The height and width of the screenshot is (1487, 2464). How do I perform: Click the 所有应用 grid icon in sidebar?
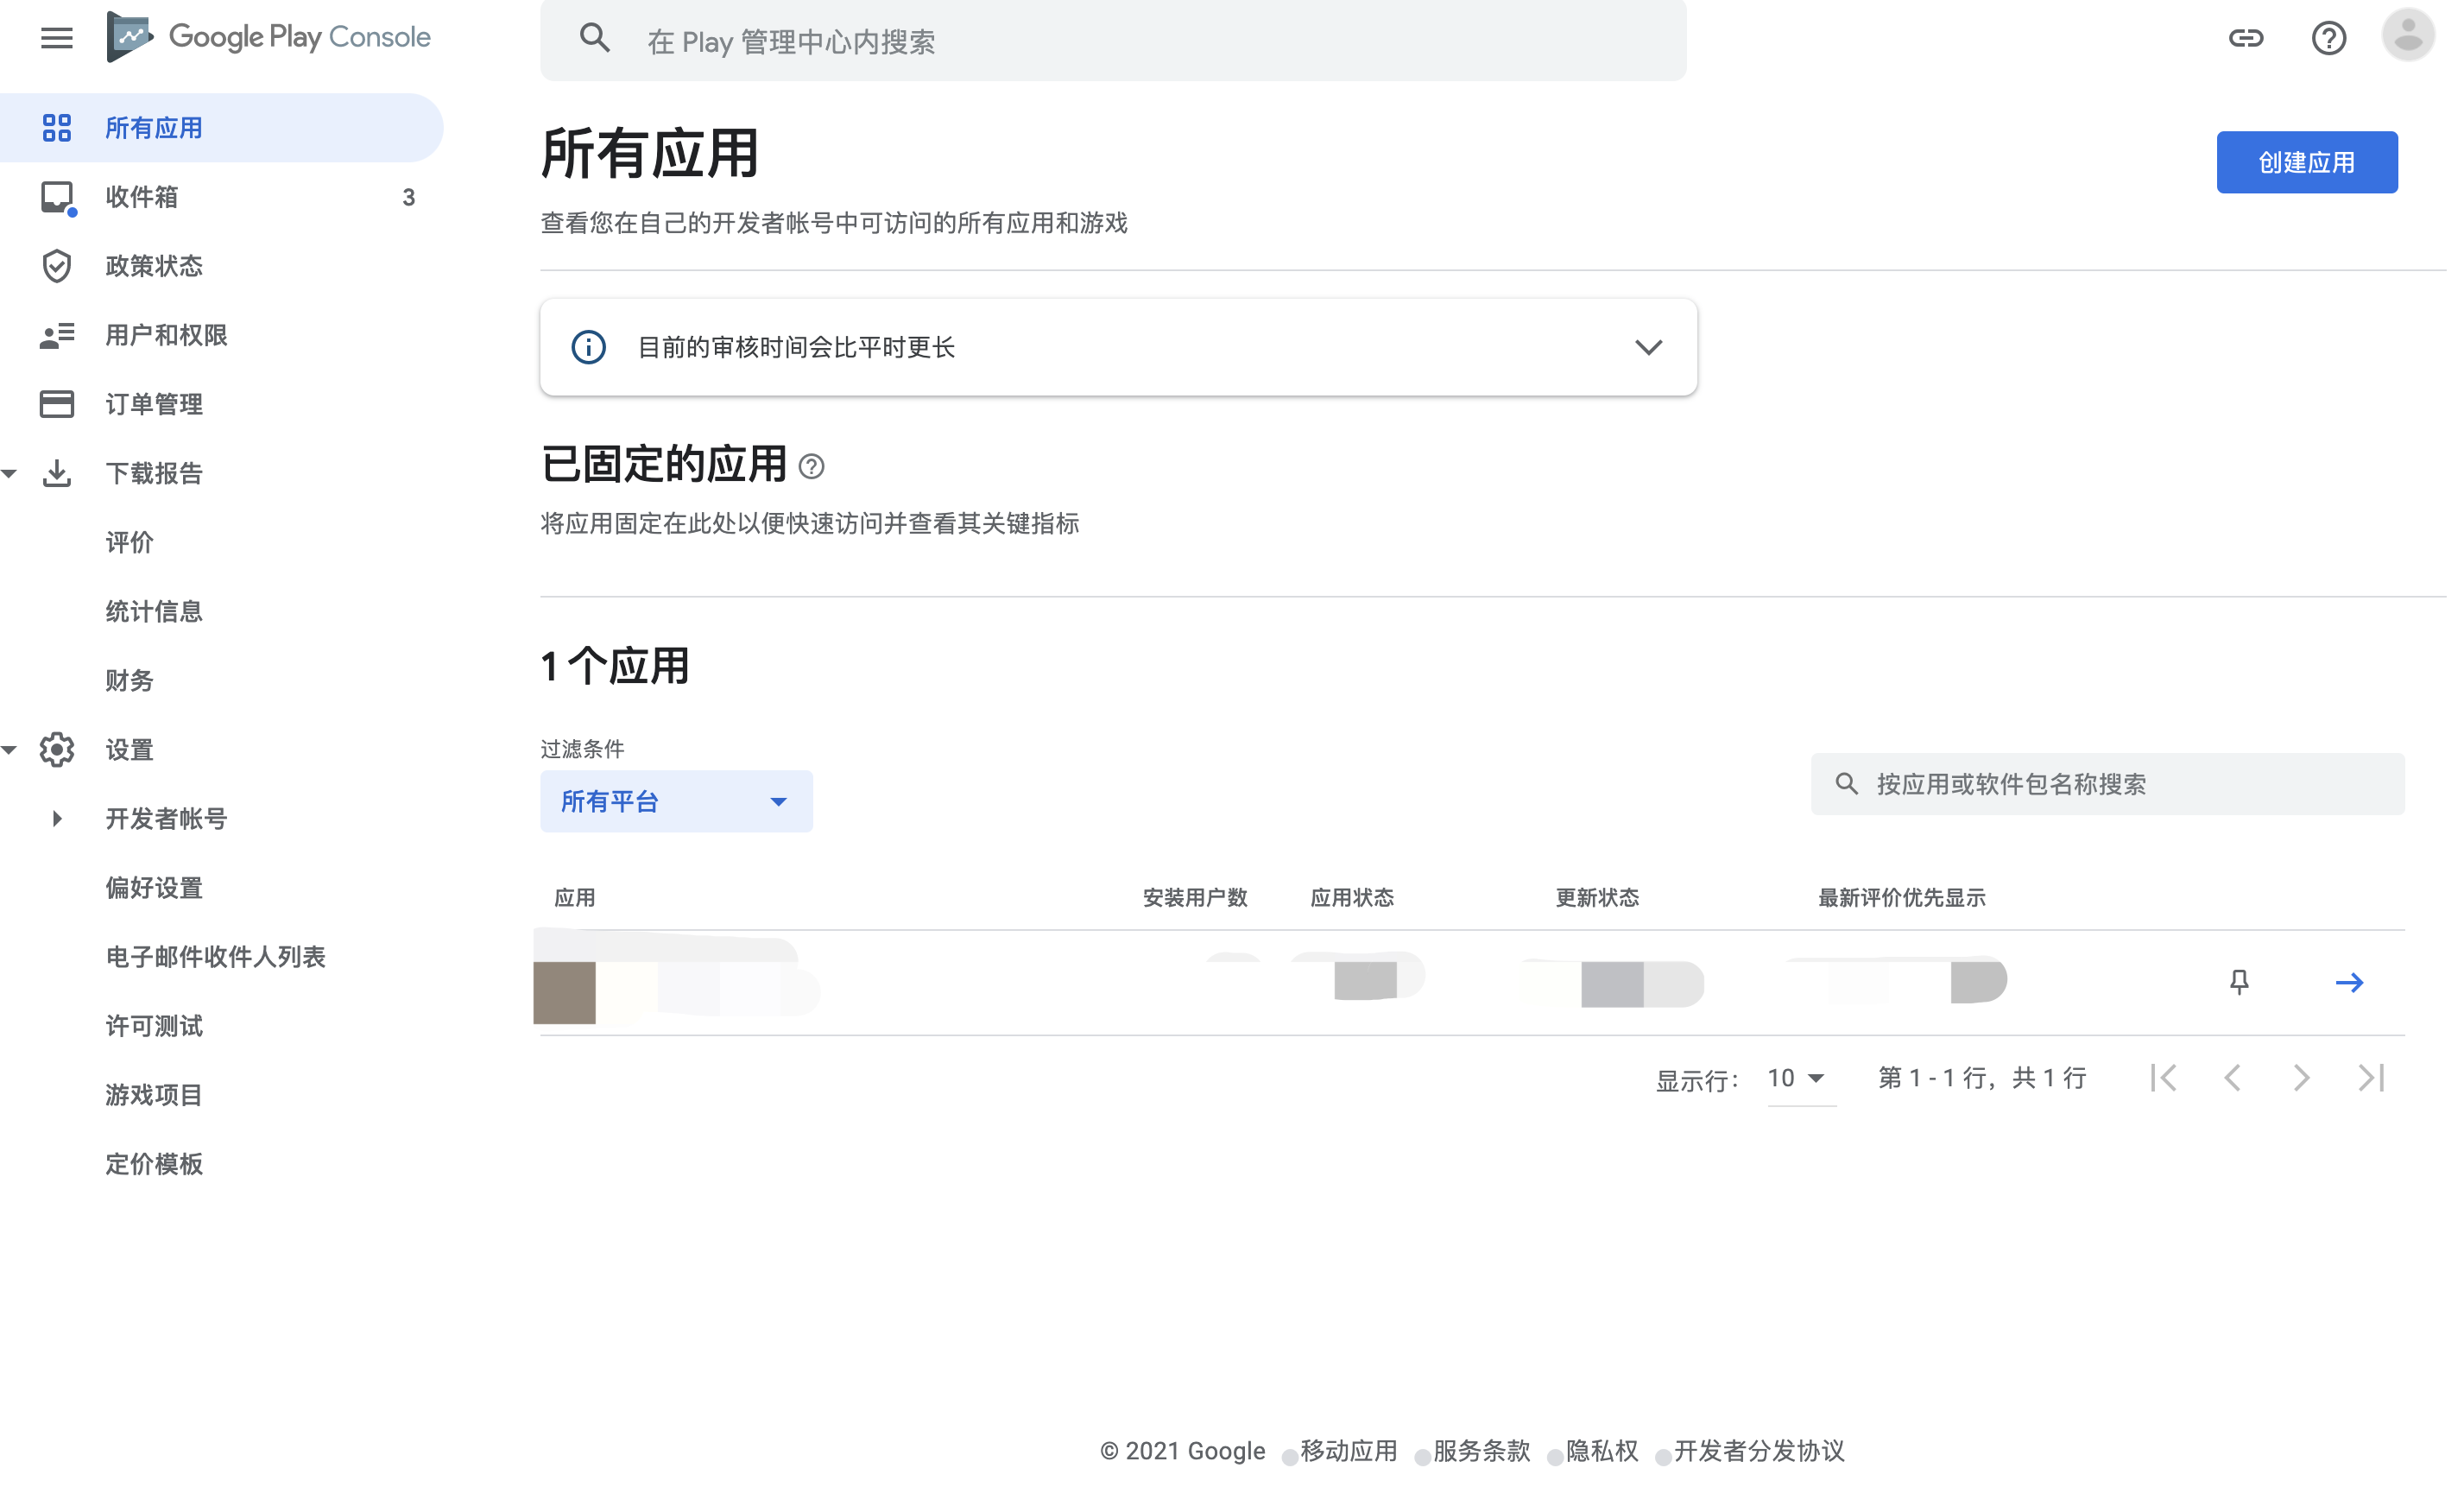tap(57, 129)
